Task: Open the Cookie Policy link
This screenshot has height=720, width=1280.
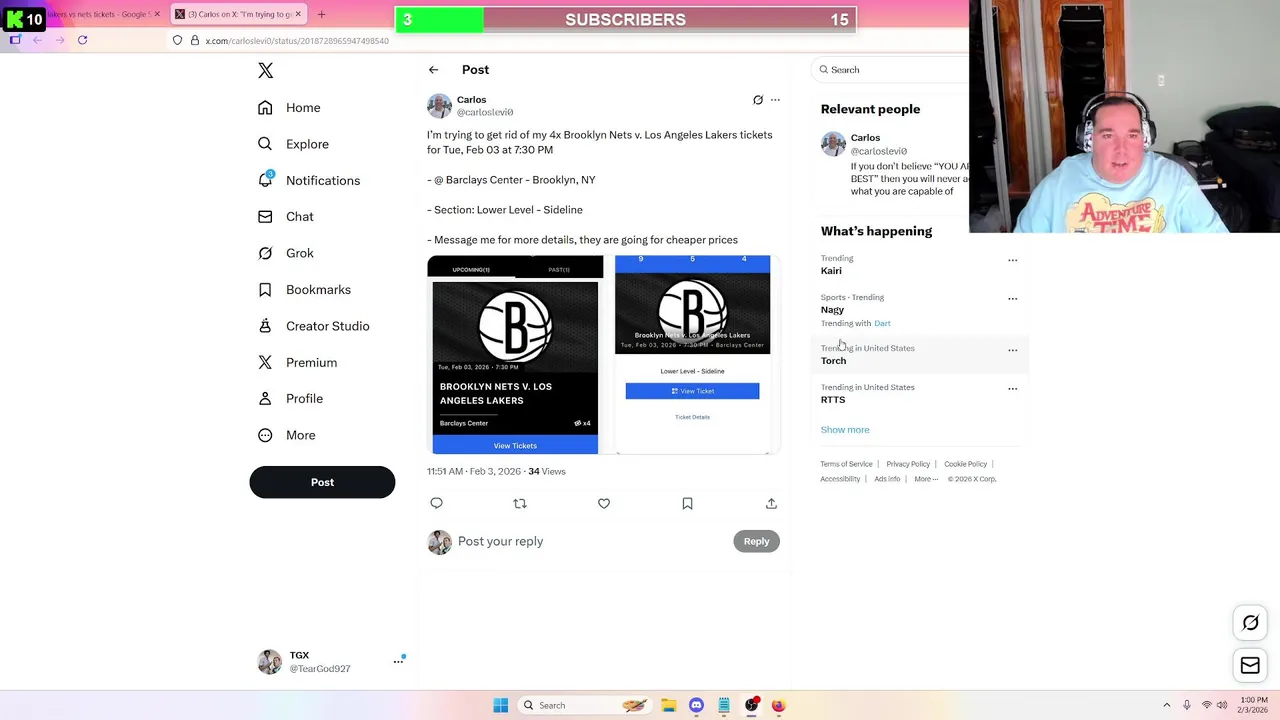Action: [965, 464]
